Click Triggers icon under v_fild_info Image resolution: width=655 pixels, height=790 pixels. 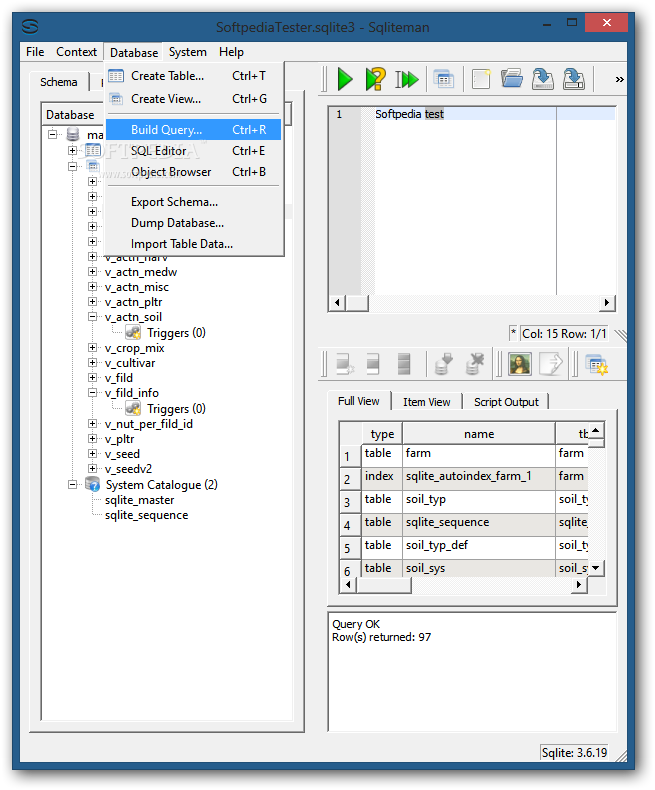click(134, 409)
